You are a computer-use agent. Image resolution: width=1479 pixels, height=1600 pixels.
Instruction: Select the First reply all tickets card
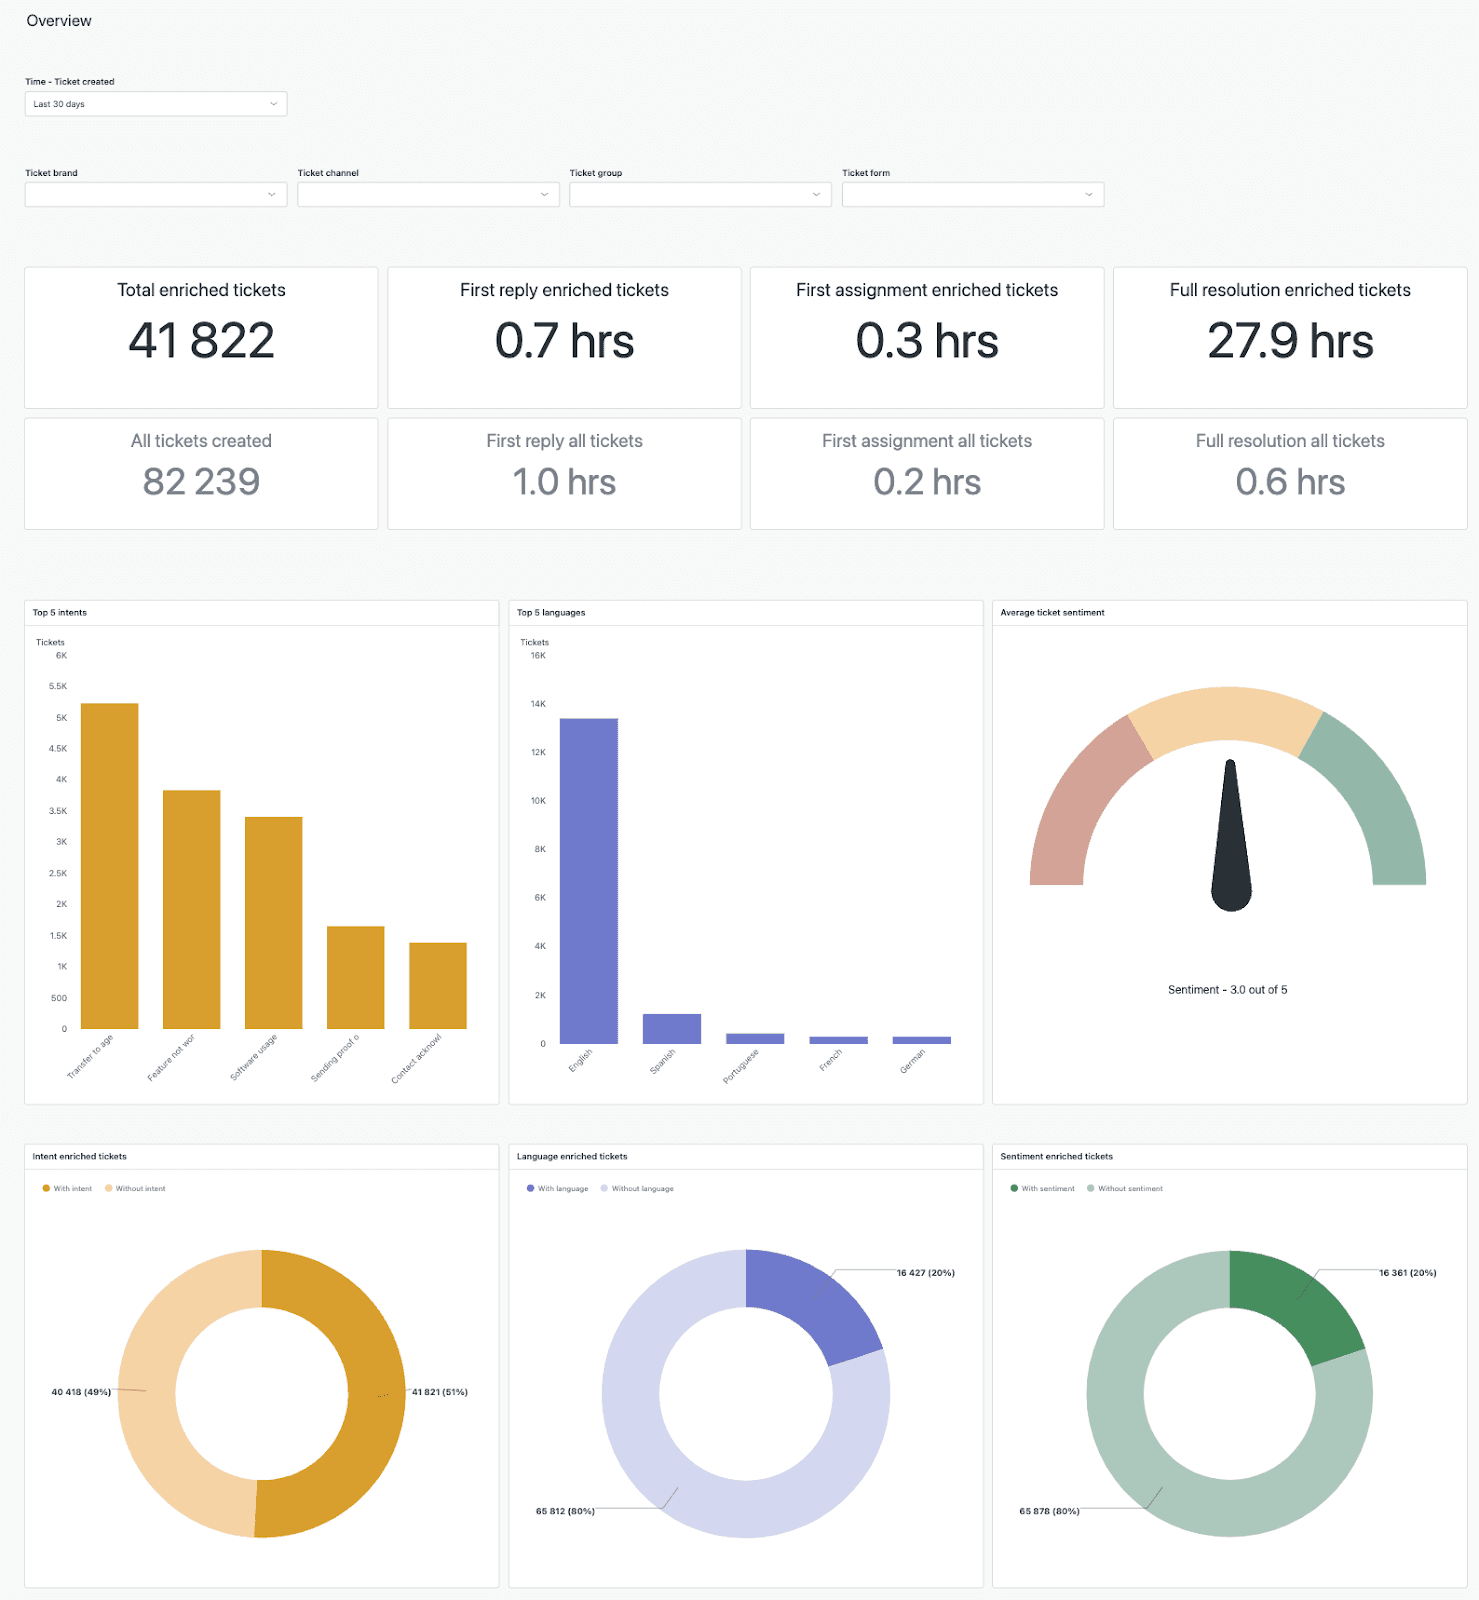click(x=564, y=473)
